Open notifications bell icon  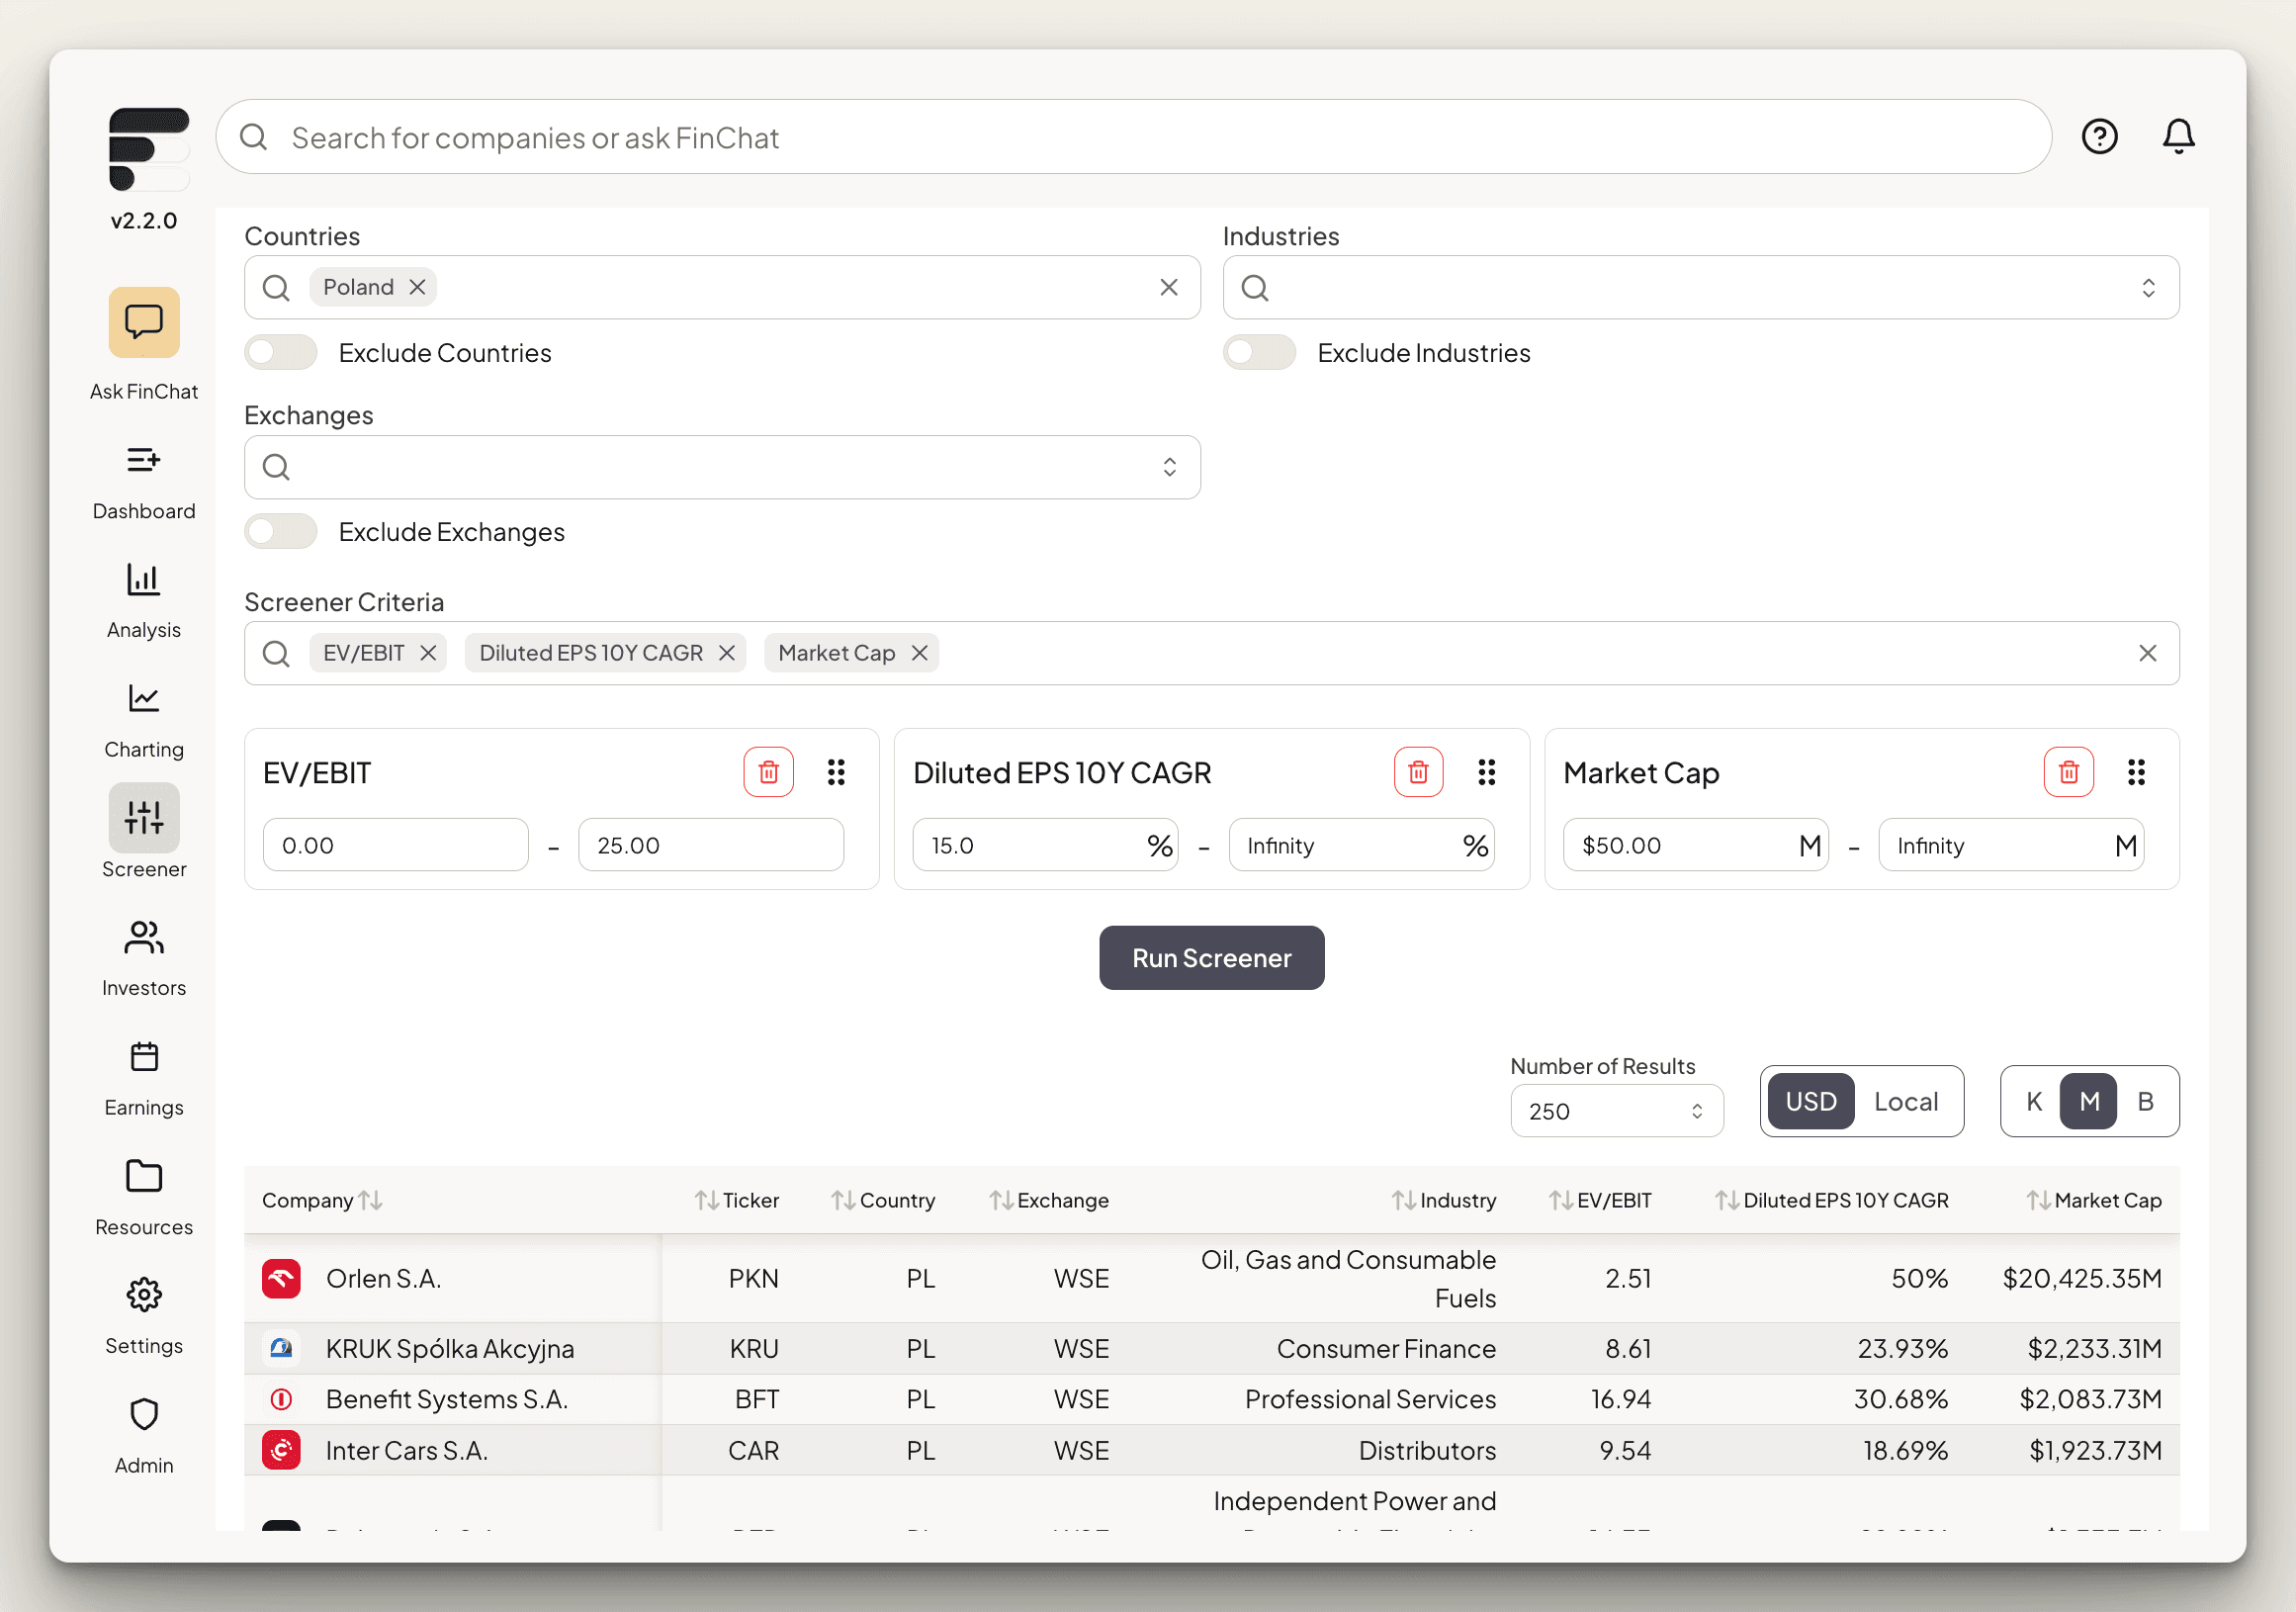[x=2178, y=136]
